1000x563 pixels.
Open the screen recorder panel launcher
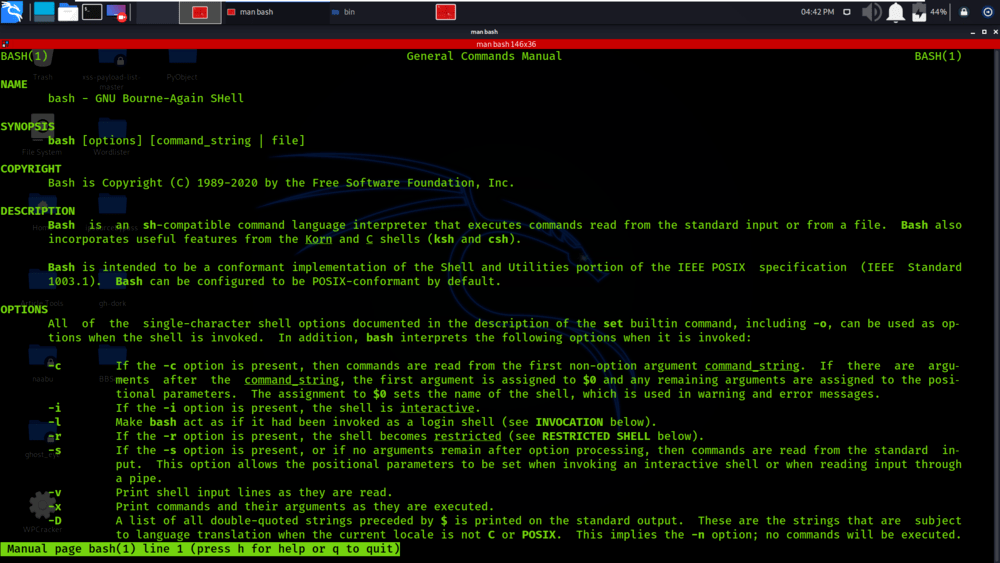116,12
